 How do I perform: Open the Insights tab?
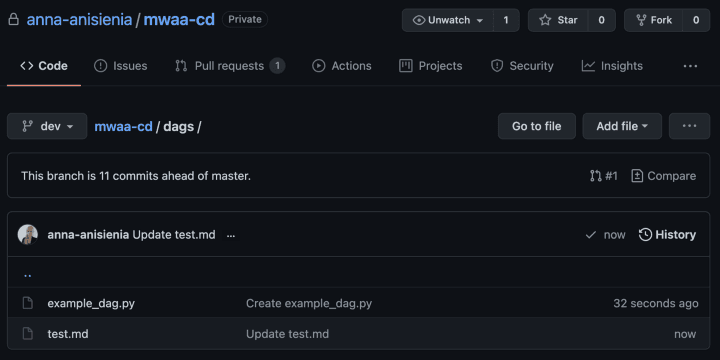point(612,66)
